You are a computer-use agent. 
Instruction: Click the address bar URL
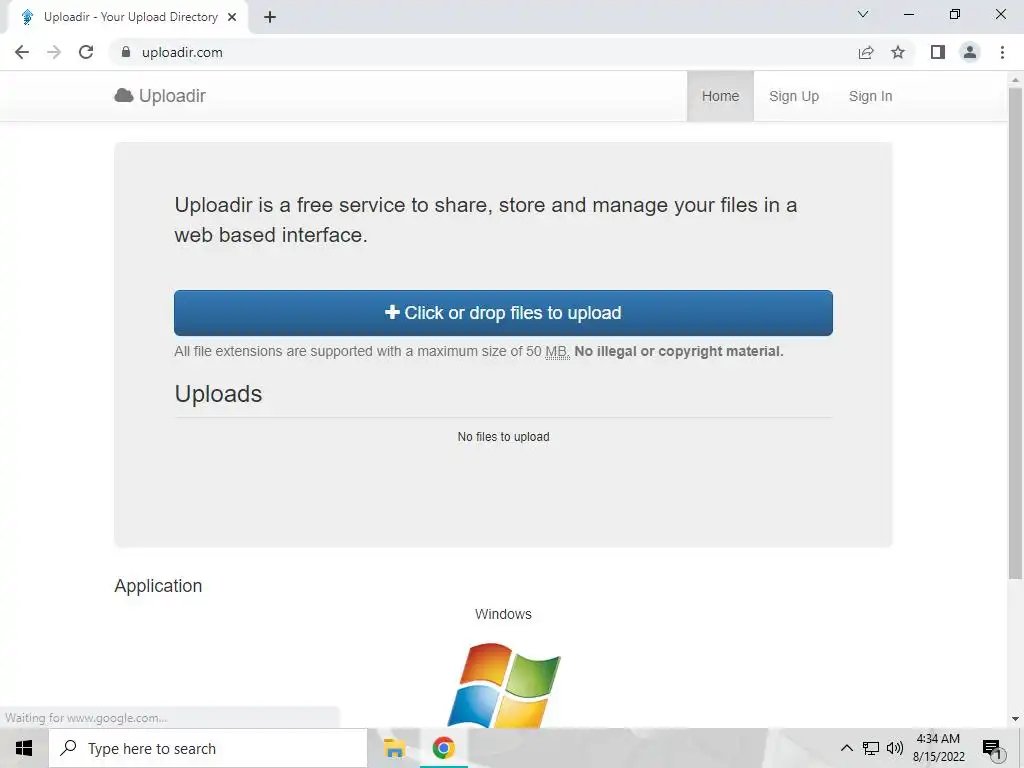click(182, 52)
